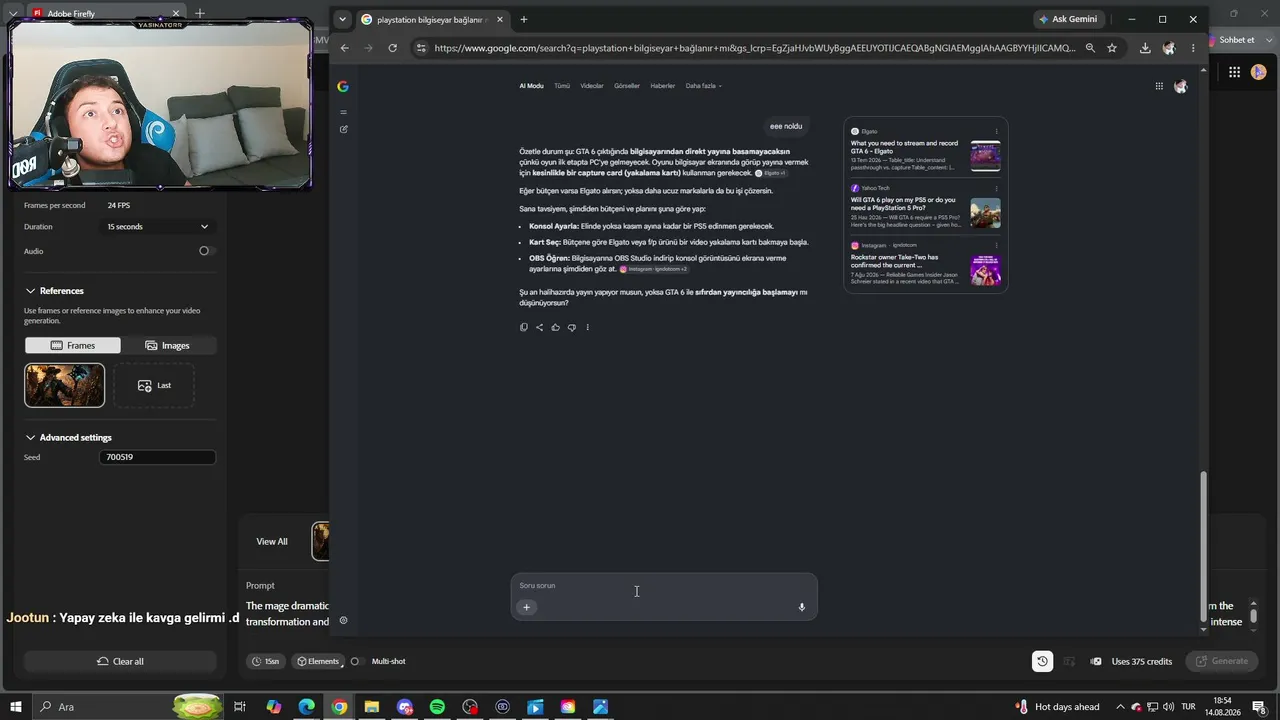Click the Generate button

click(x=1221, y=661)
